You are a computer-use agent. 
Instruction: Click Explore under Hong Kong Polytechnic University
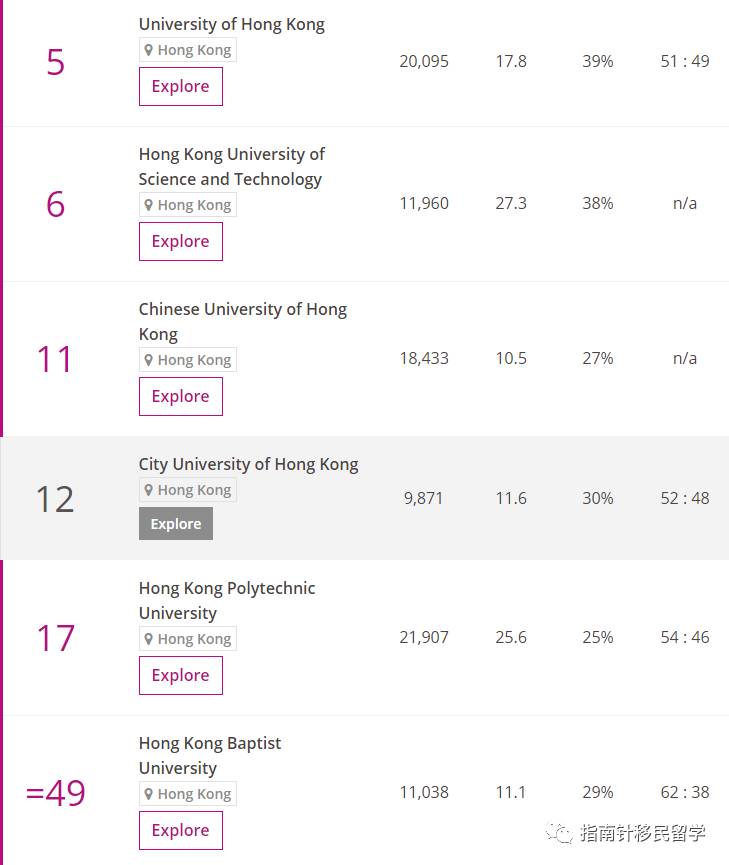click(180, 676)
